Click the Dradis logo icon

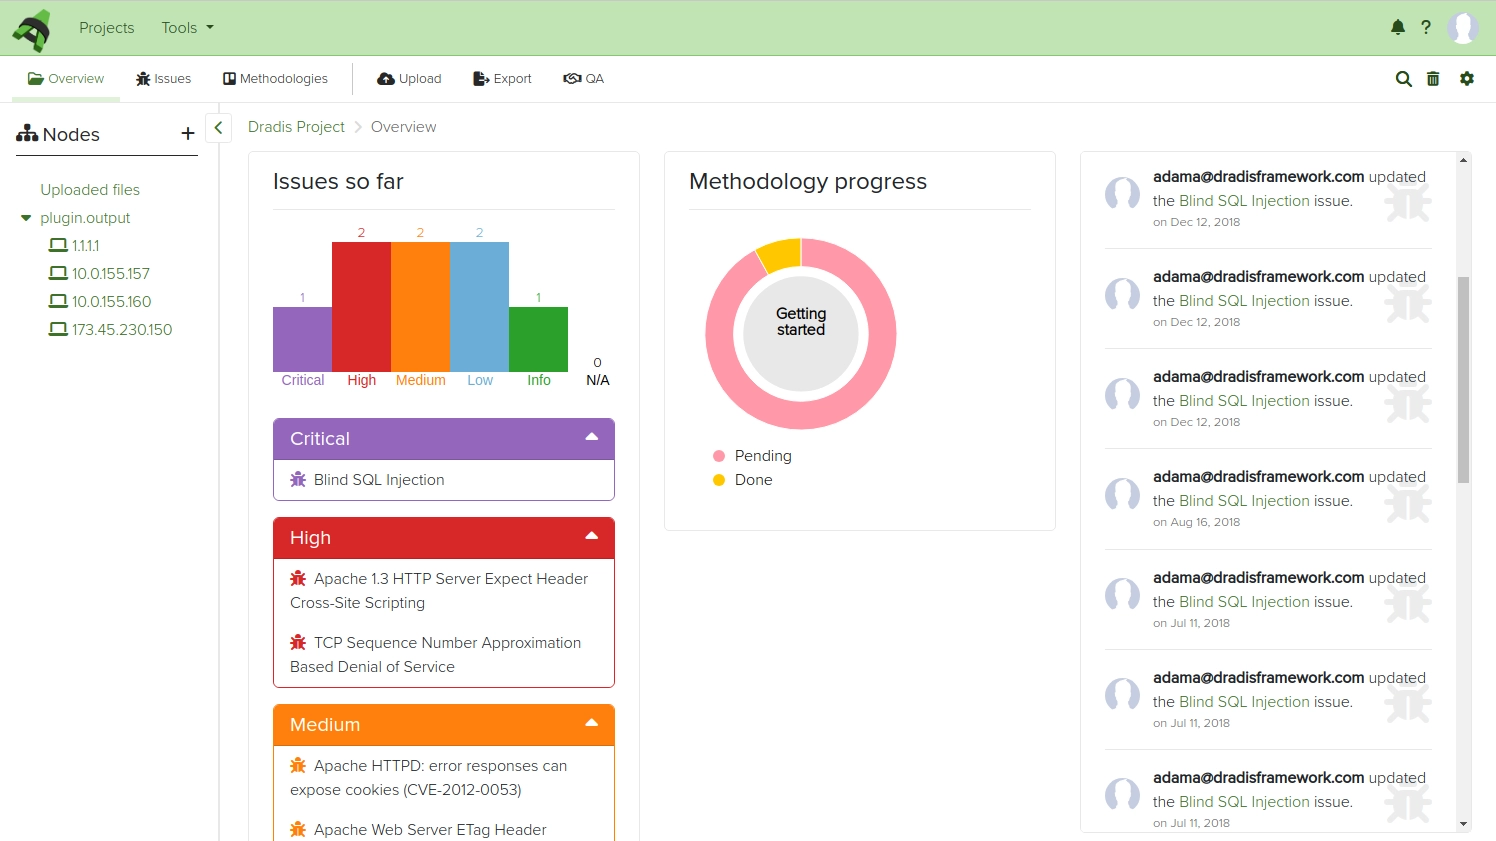pyautogui.click(x=31, y=29)
